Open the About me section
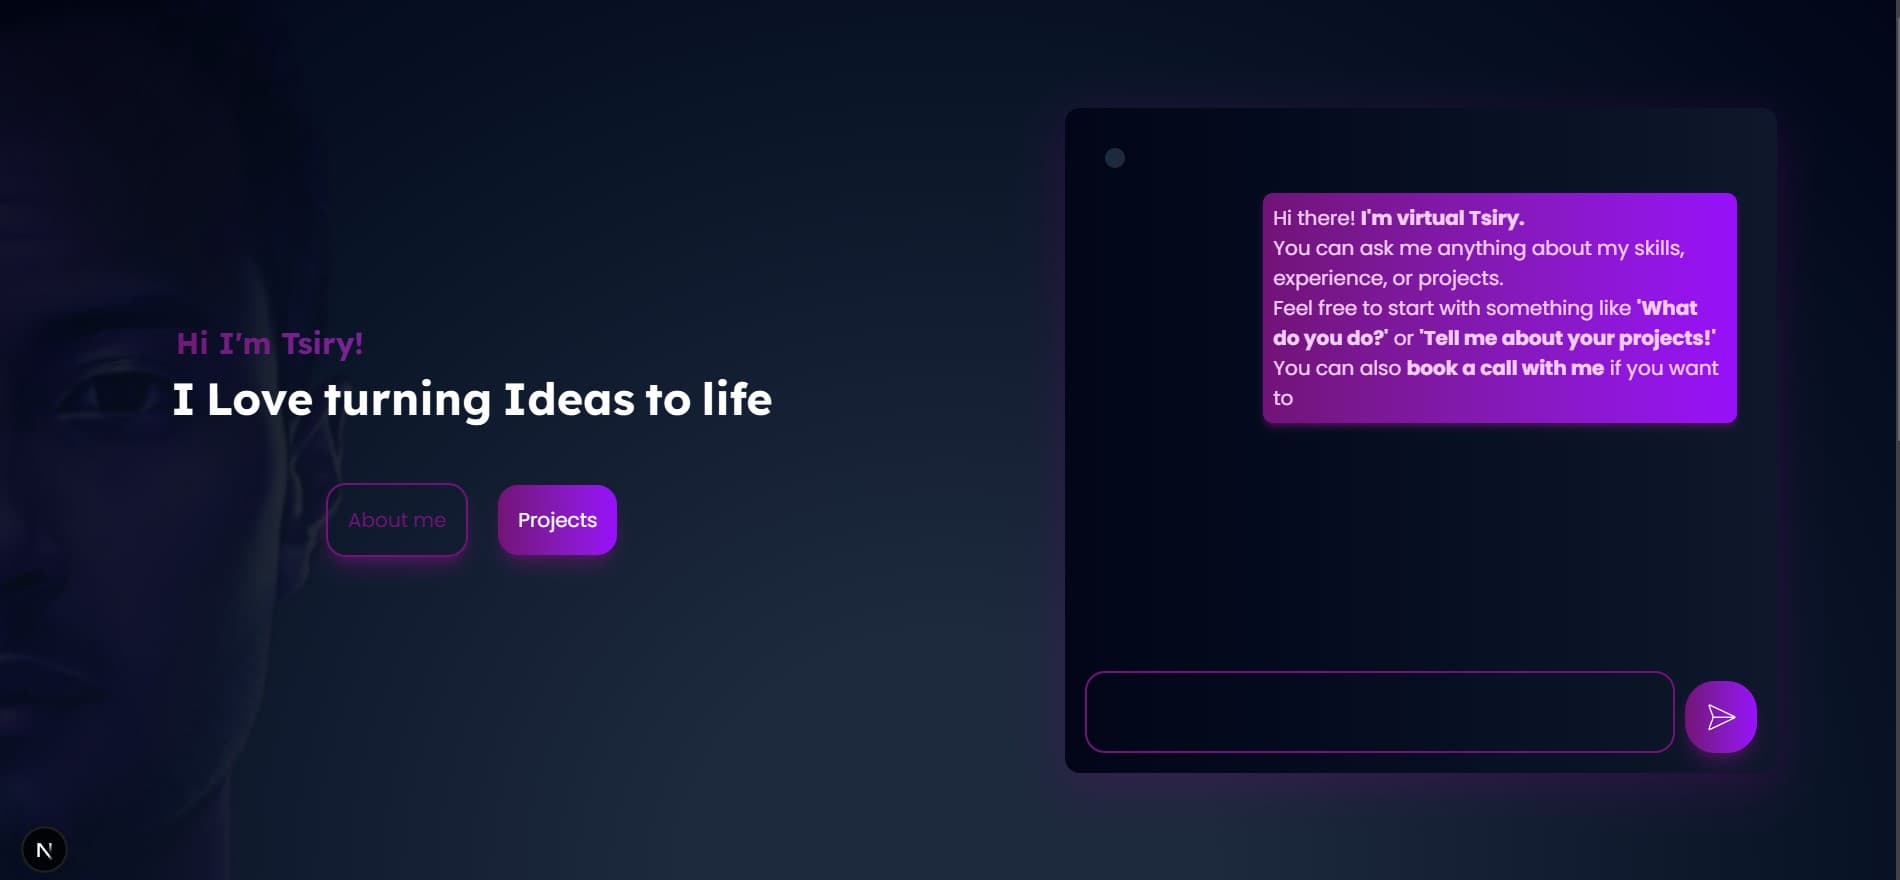Viewport: 1900px width, 880px height. [397, 520]
